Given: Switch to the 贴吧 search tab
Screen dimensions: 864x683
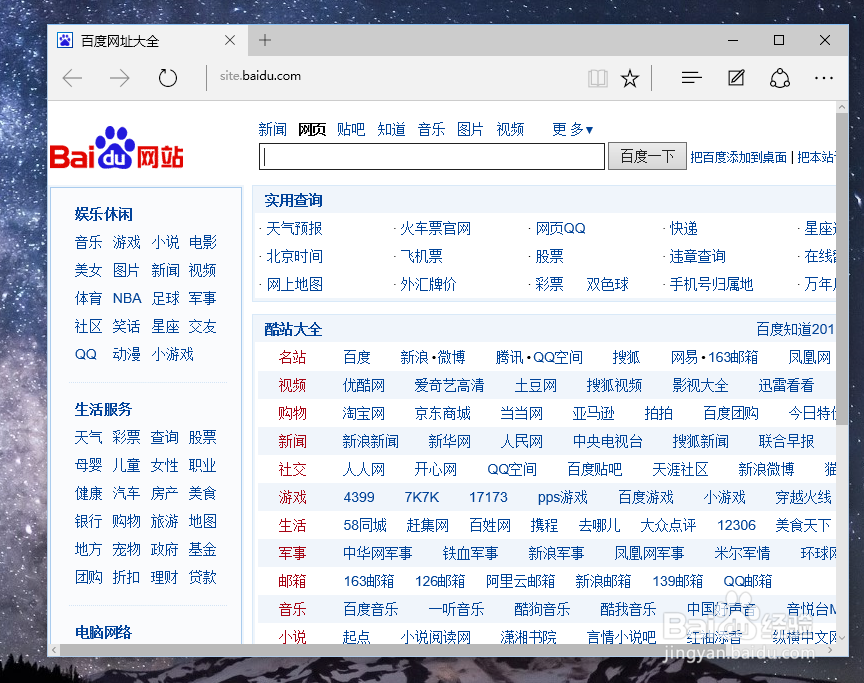Looking at the screenshot, I should 351,129.
